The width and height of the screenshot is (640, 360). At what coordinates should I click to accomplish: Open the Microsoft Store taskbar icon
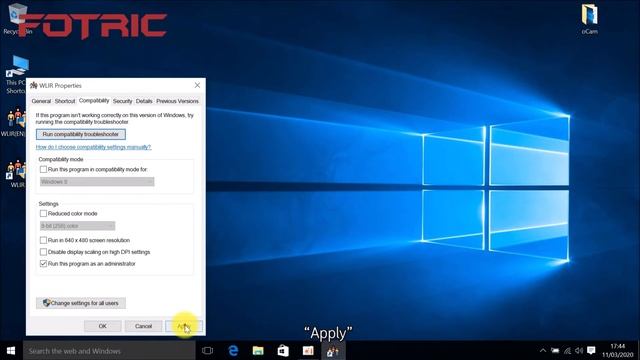[x=283, y=351]
